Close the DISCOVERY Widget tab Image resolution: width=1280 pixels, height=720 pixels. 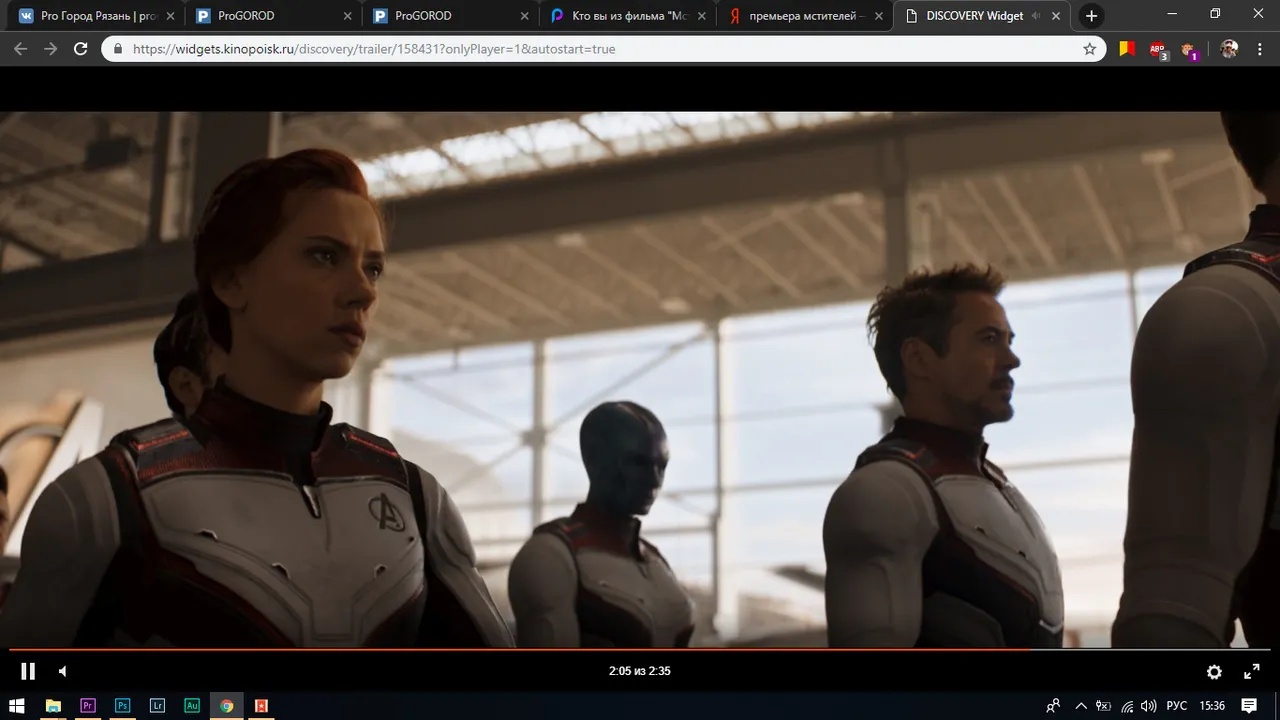pos(1058,16)
